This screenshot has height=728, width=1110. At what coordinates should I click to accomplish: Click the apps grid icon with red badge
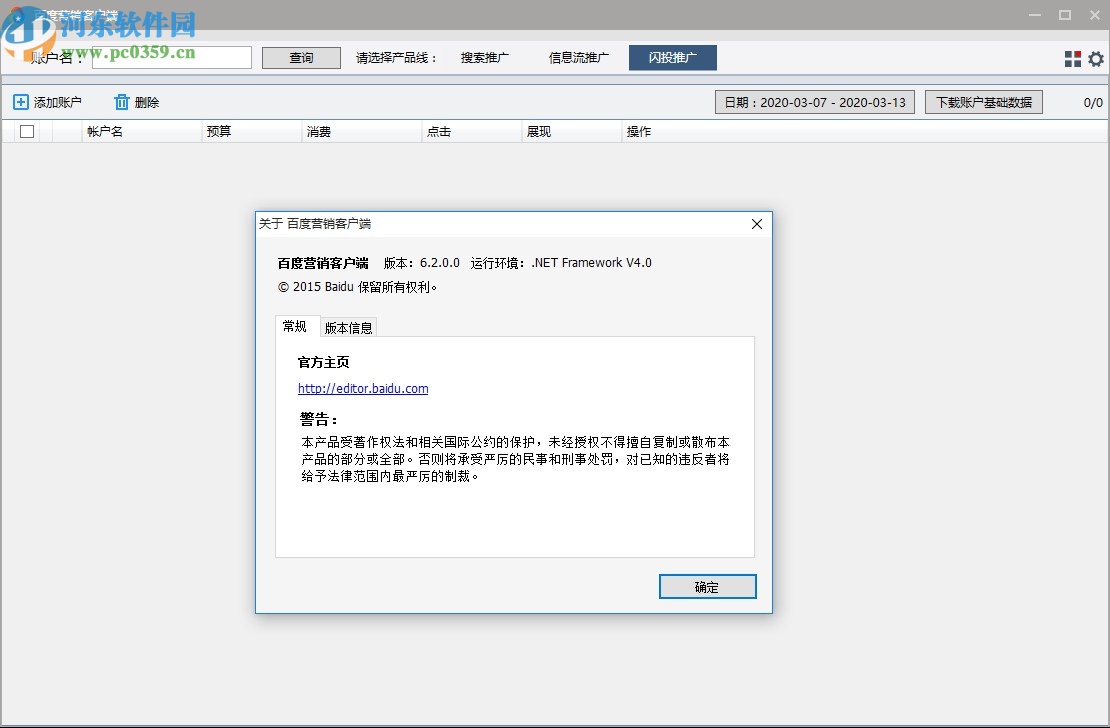[1073, 58]
